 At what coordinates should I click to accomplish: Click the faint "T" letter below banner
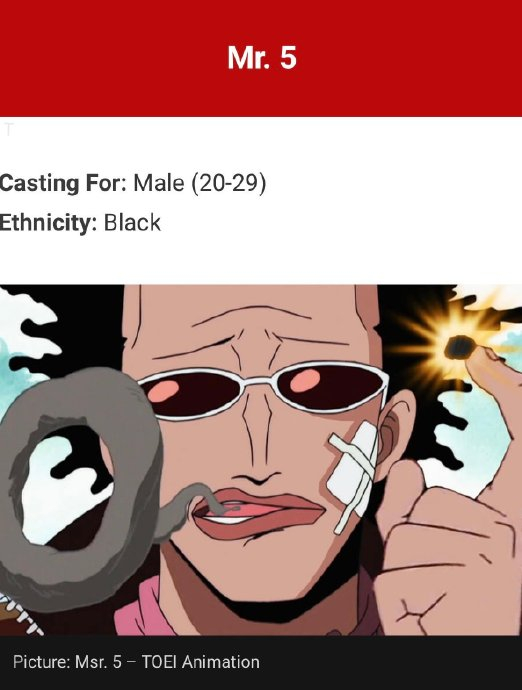(9, 130)
